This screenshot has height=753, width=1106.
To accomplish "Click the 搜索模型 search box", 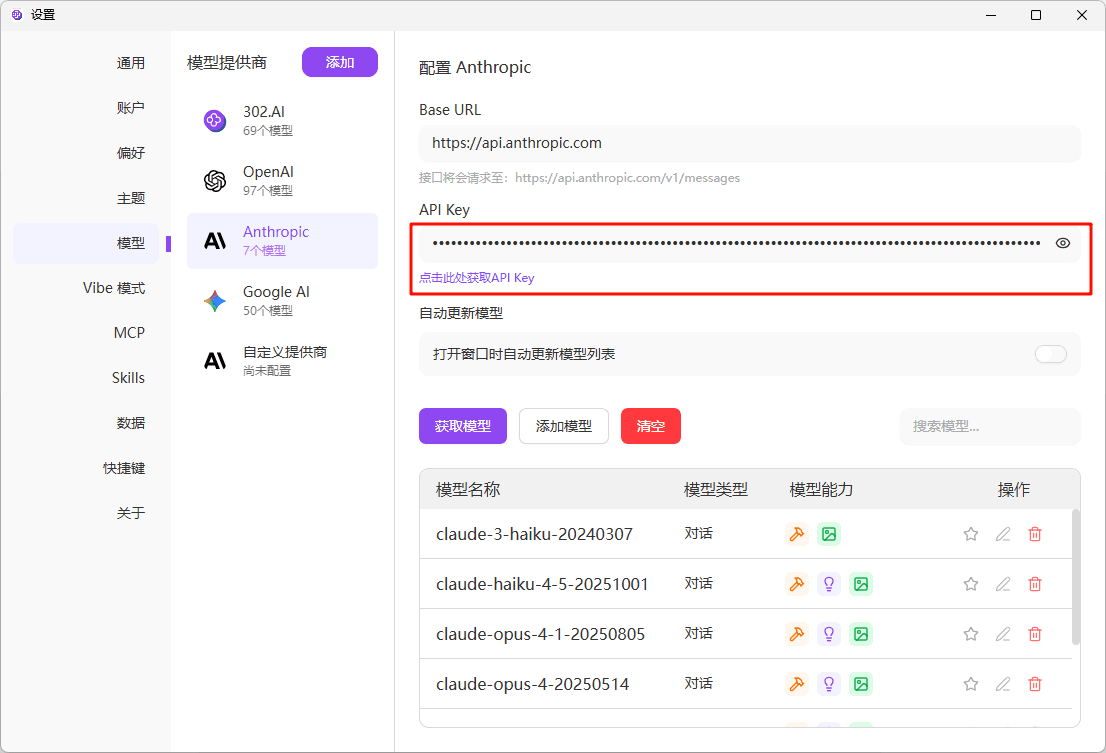I will [990, 426].
